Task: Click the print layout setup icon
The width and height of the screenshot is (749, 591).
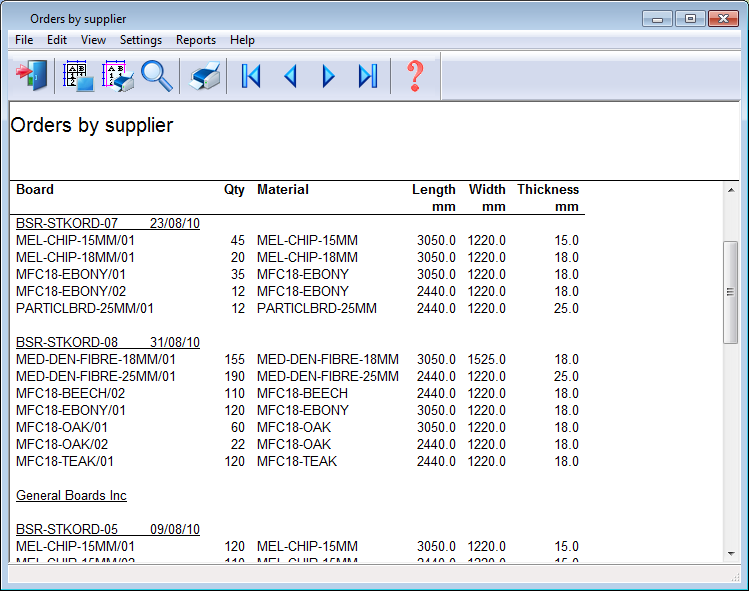Action: point(118,75)
